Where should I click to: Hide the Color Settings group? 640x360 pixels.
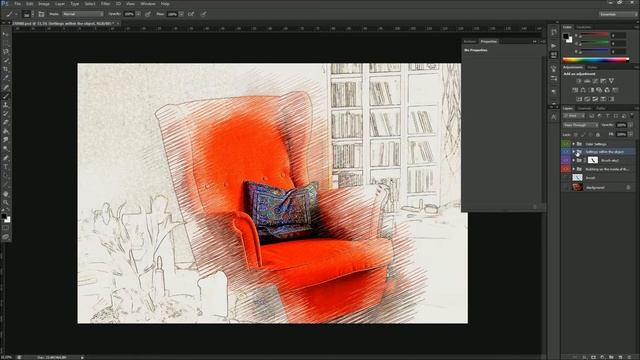566,144
